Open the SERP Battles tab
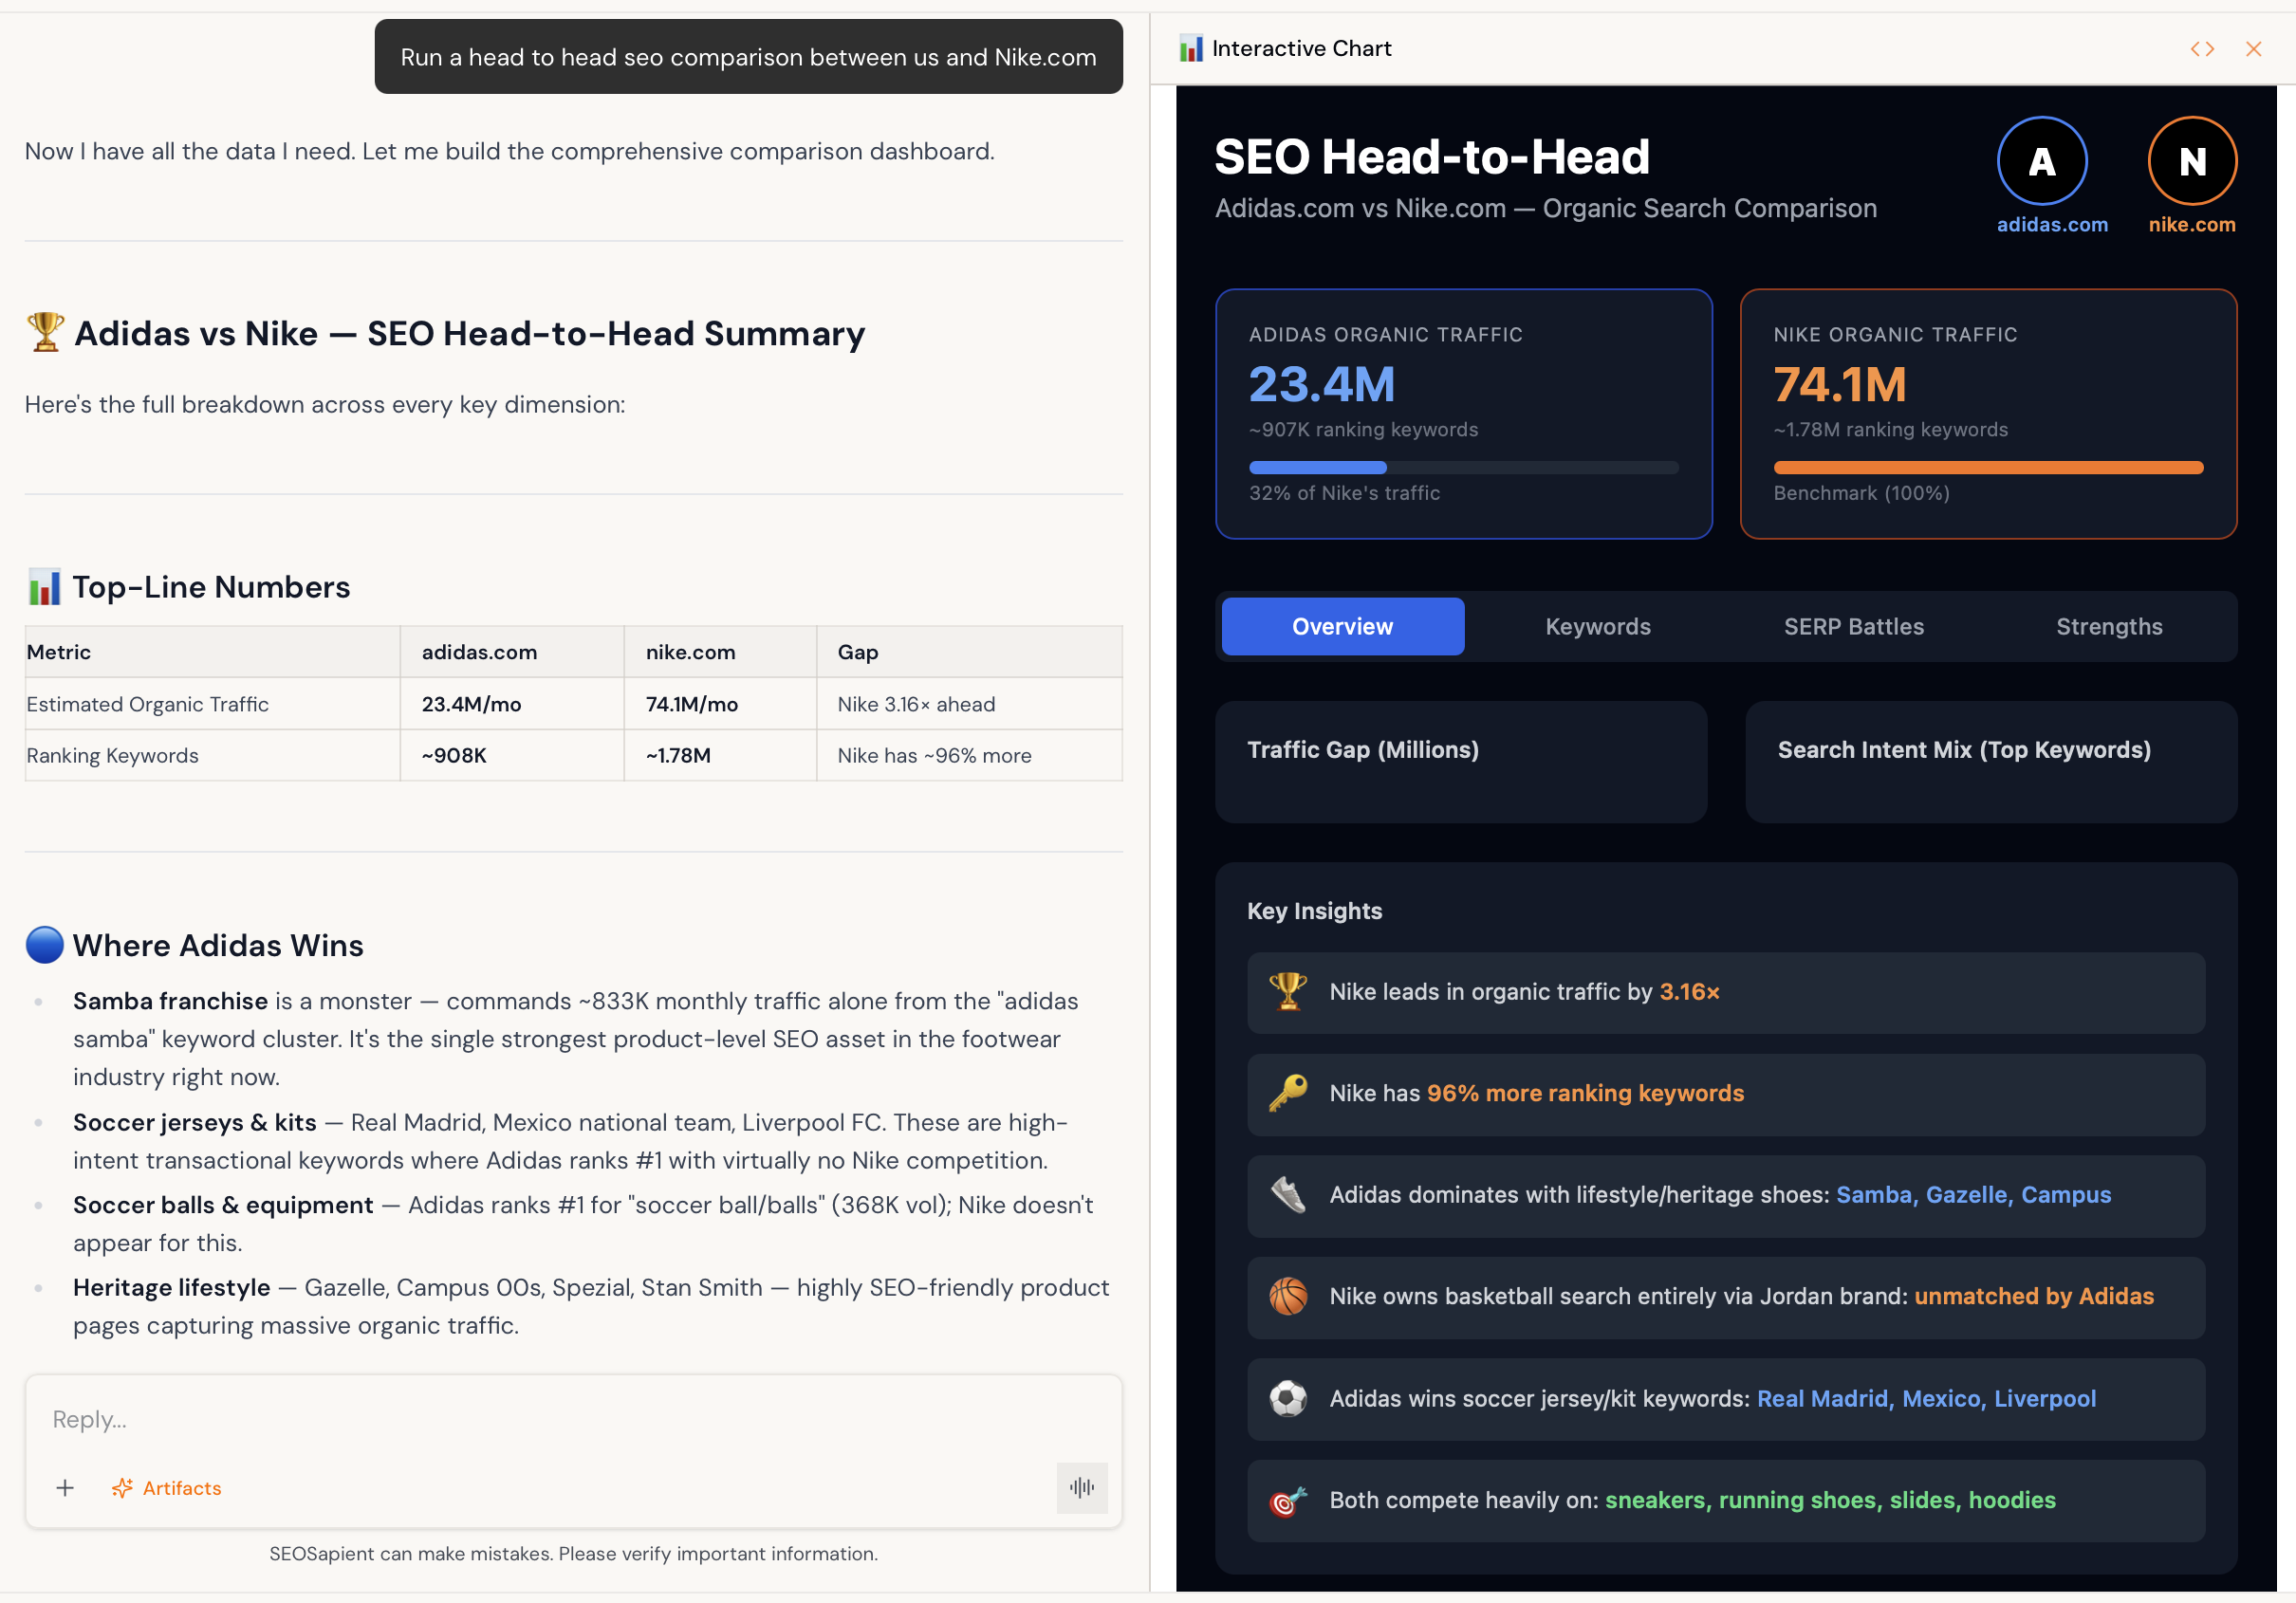Viewport: 2296px width, 1603px height. (1853, 627)
